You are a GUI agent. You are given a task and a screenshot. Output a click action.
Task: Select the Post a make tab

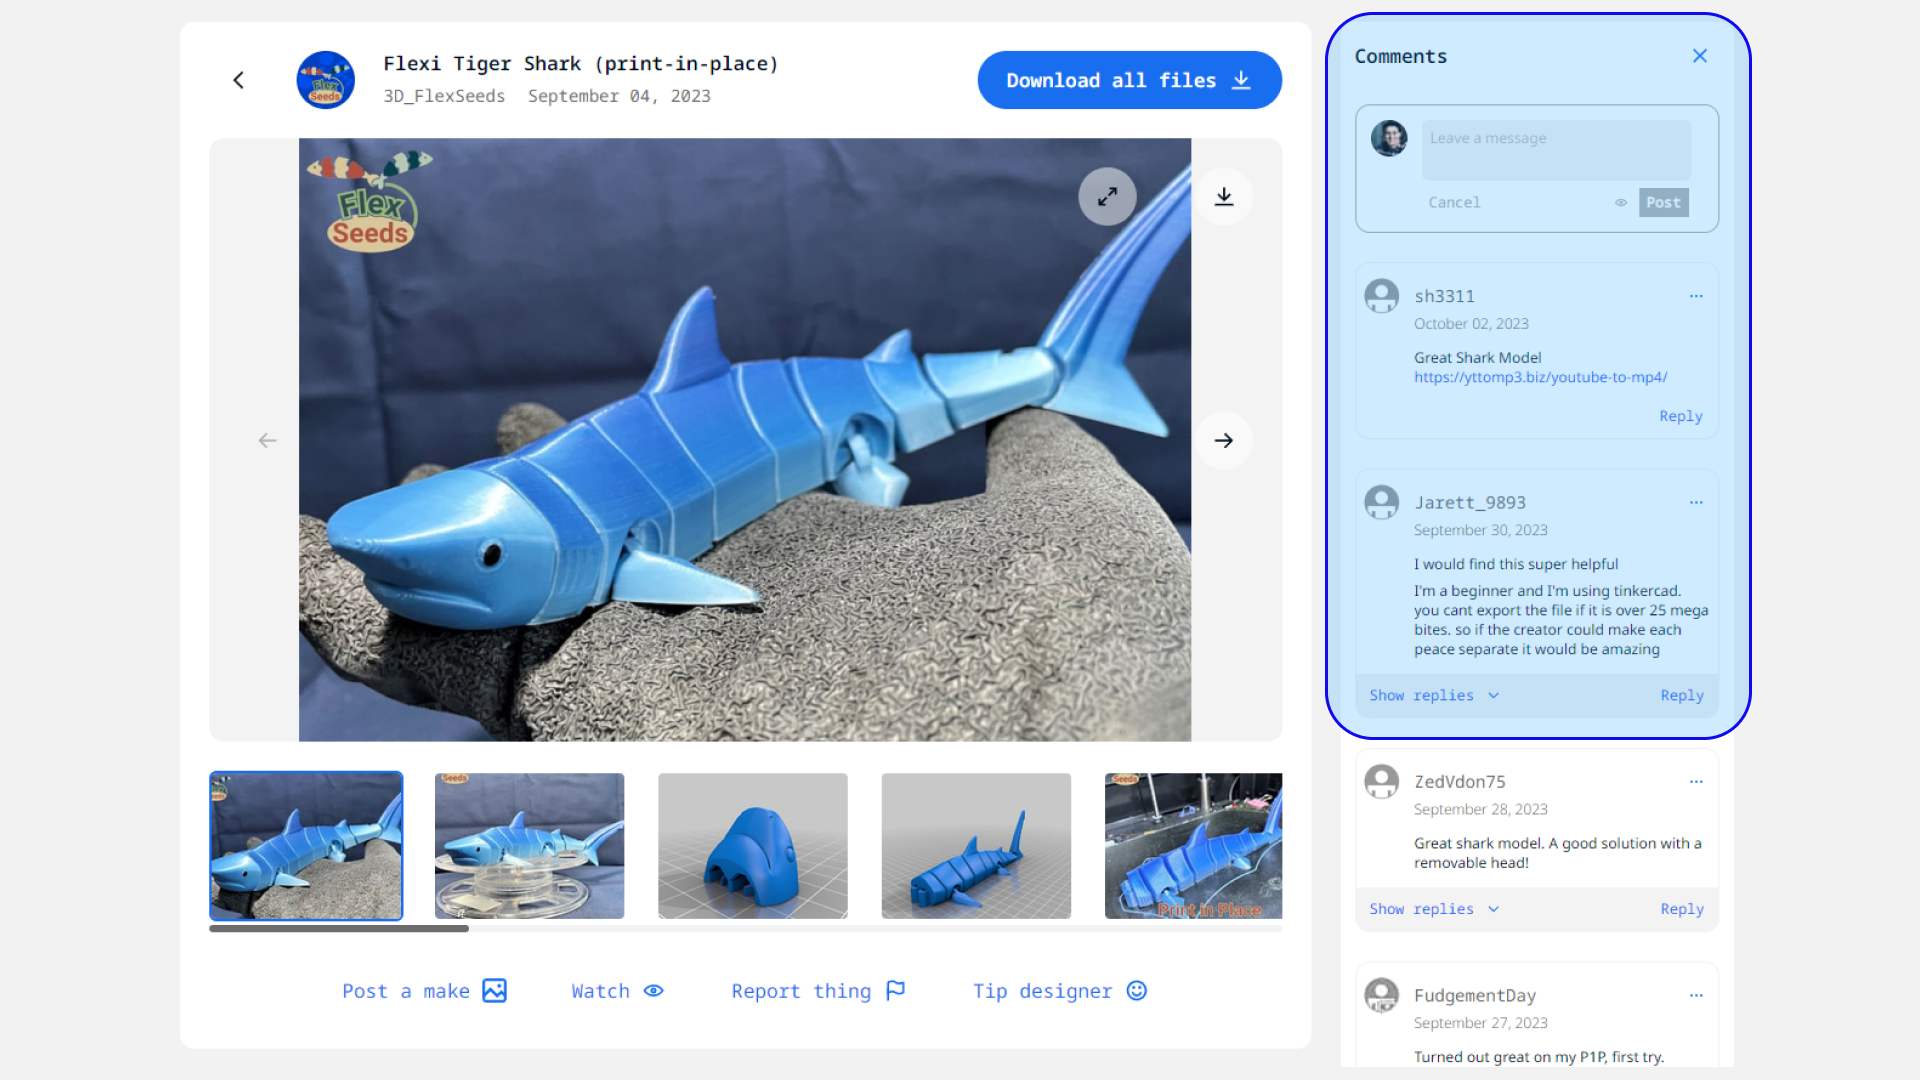click(x=426, y=990)
